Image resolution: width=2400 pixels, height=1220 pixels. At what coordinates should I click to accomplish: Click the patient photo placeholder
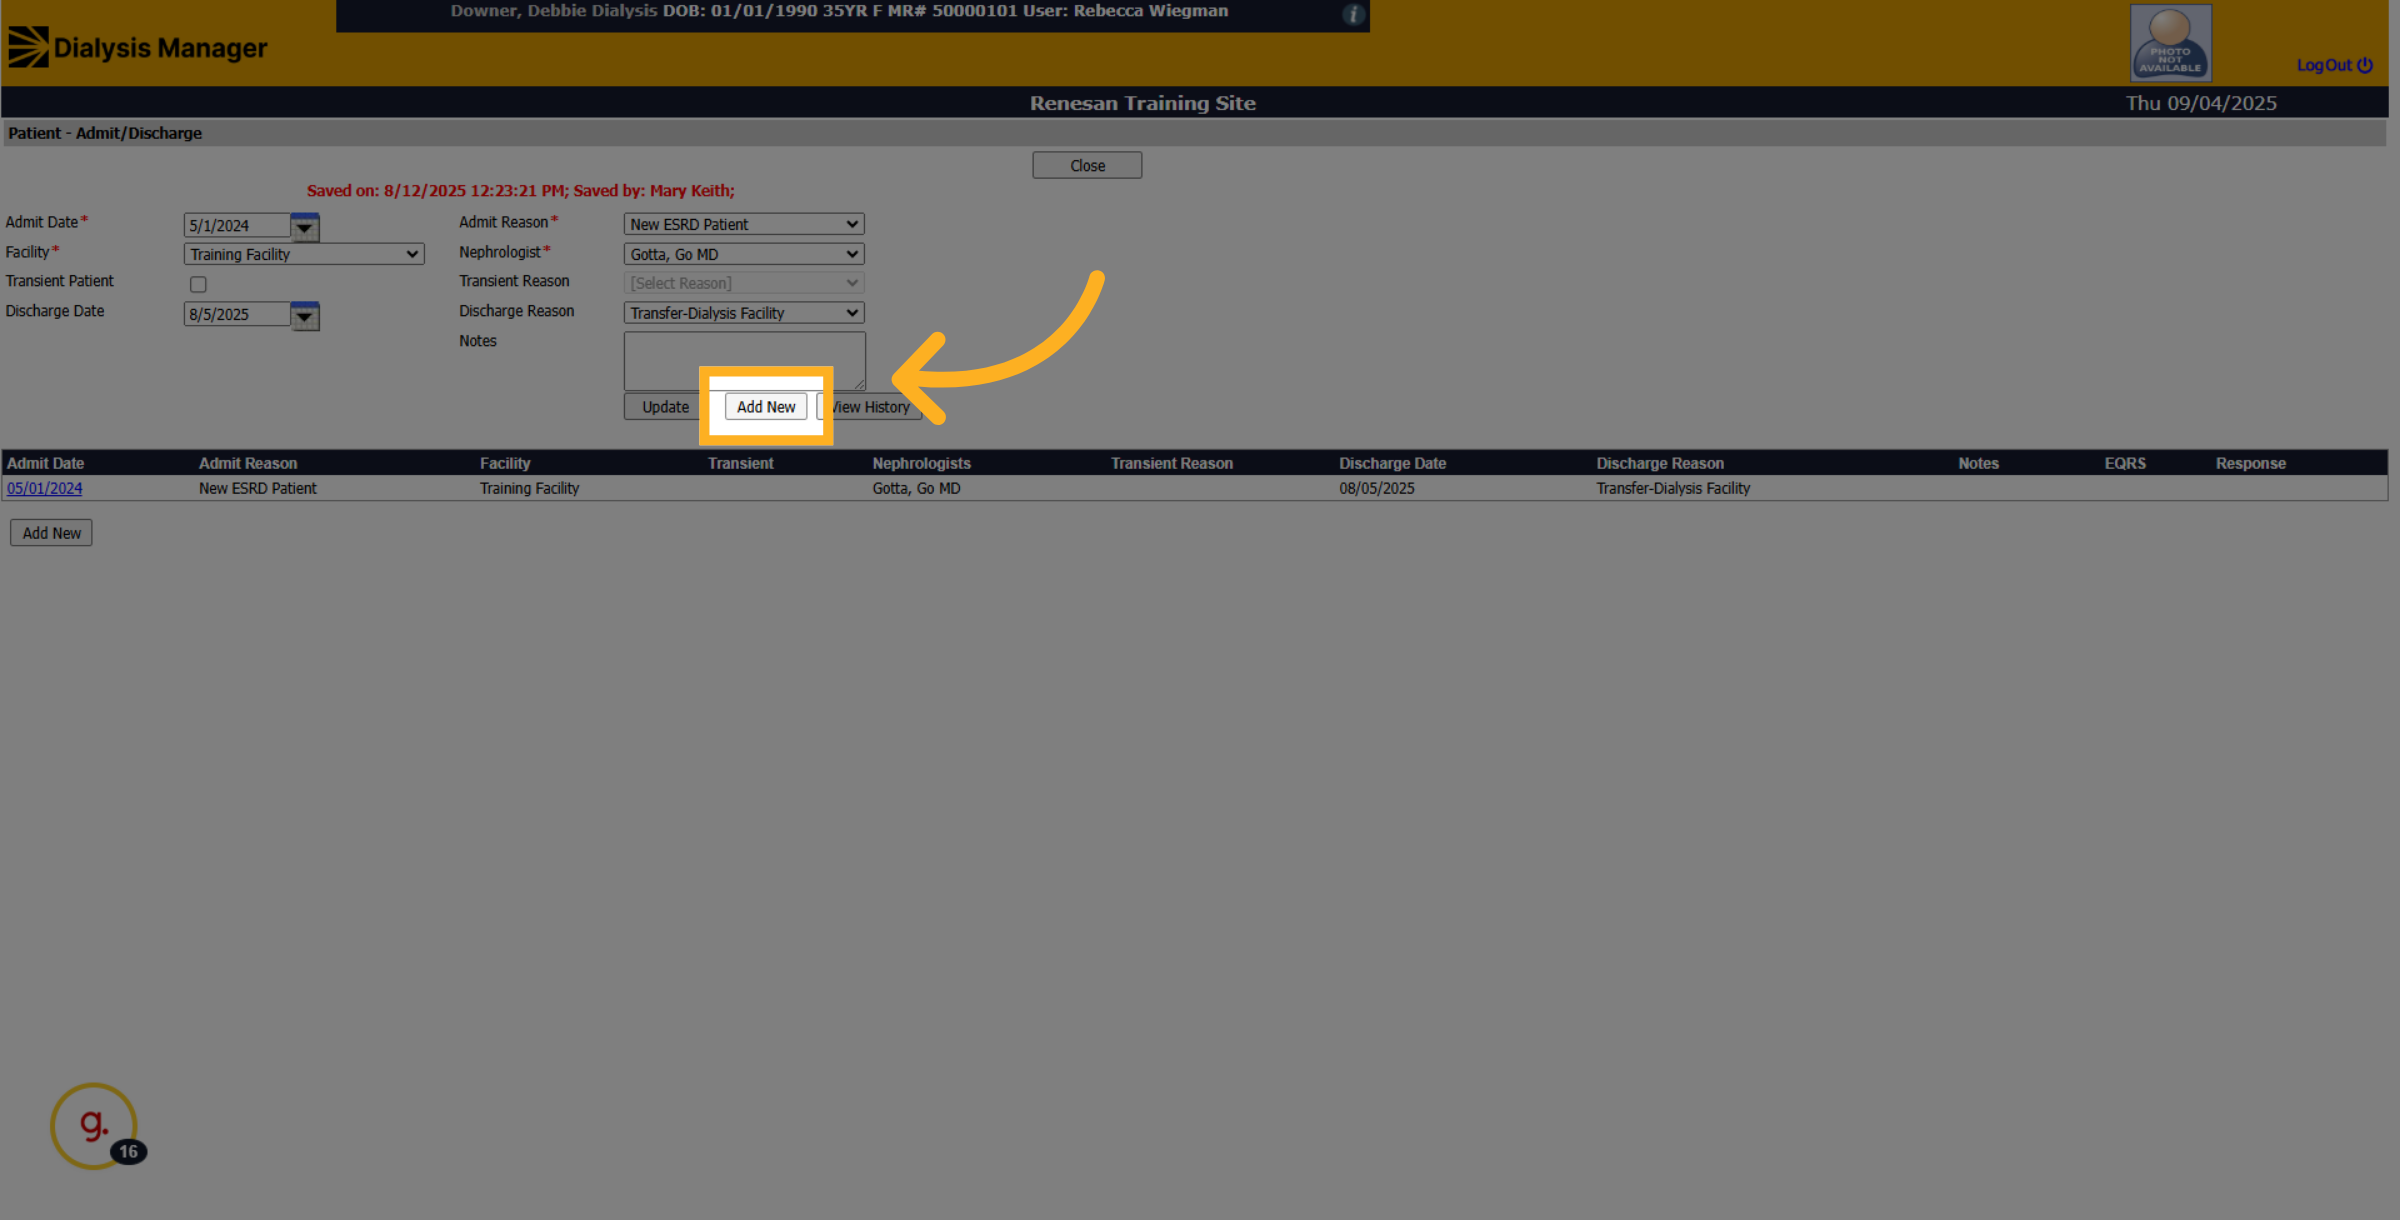(x=2170, y=43)
